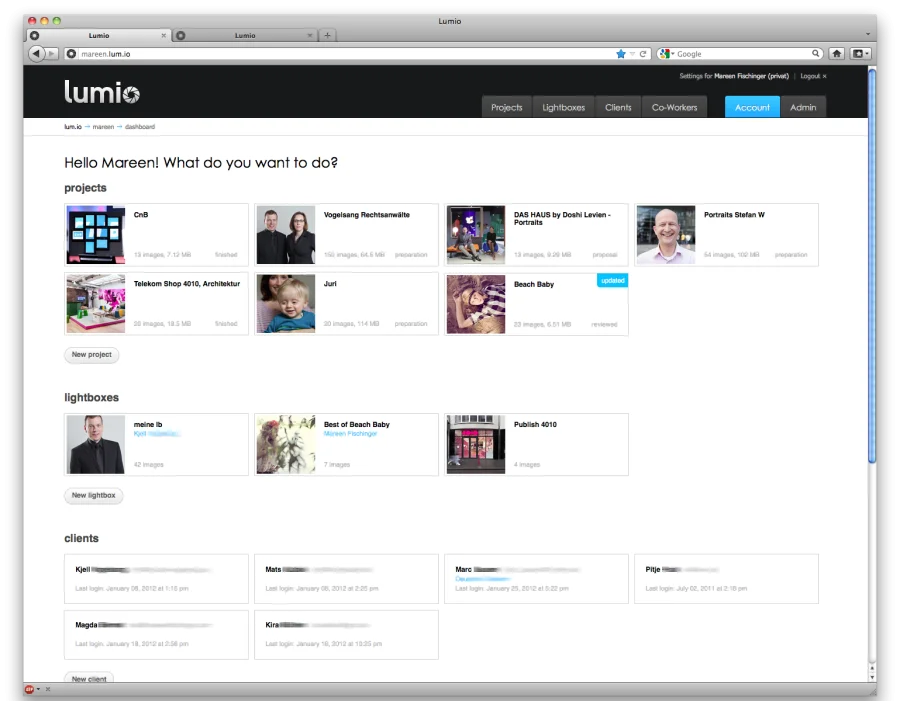900x701 pixels.
Task: Select the Co-Workers navigation tab
Action: tap(674, 107)
